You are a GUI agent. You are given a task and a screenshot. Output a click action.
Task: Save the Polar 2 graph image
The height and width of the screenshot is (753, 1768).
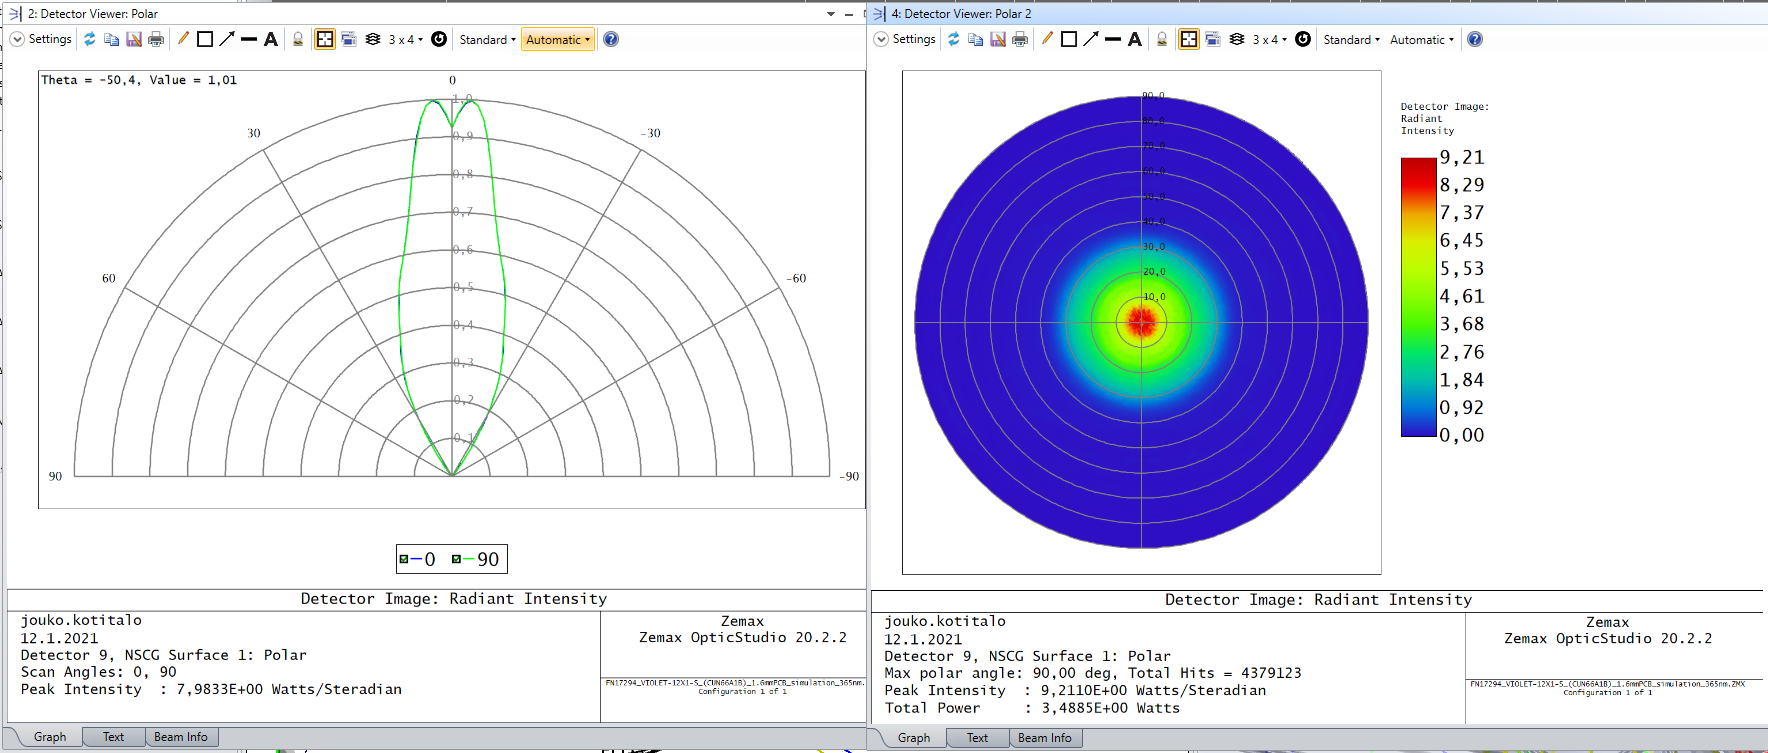pyautogui.click(x=998, y=39)
